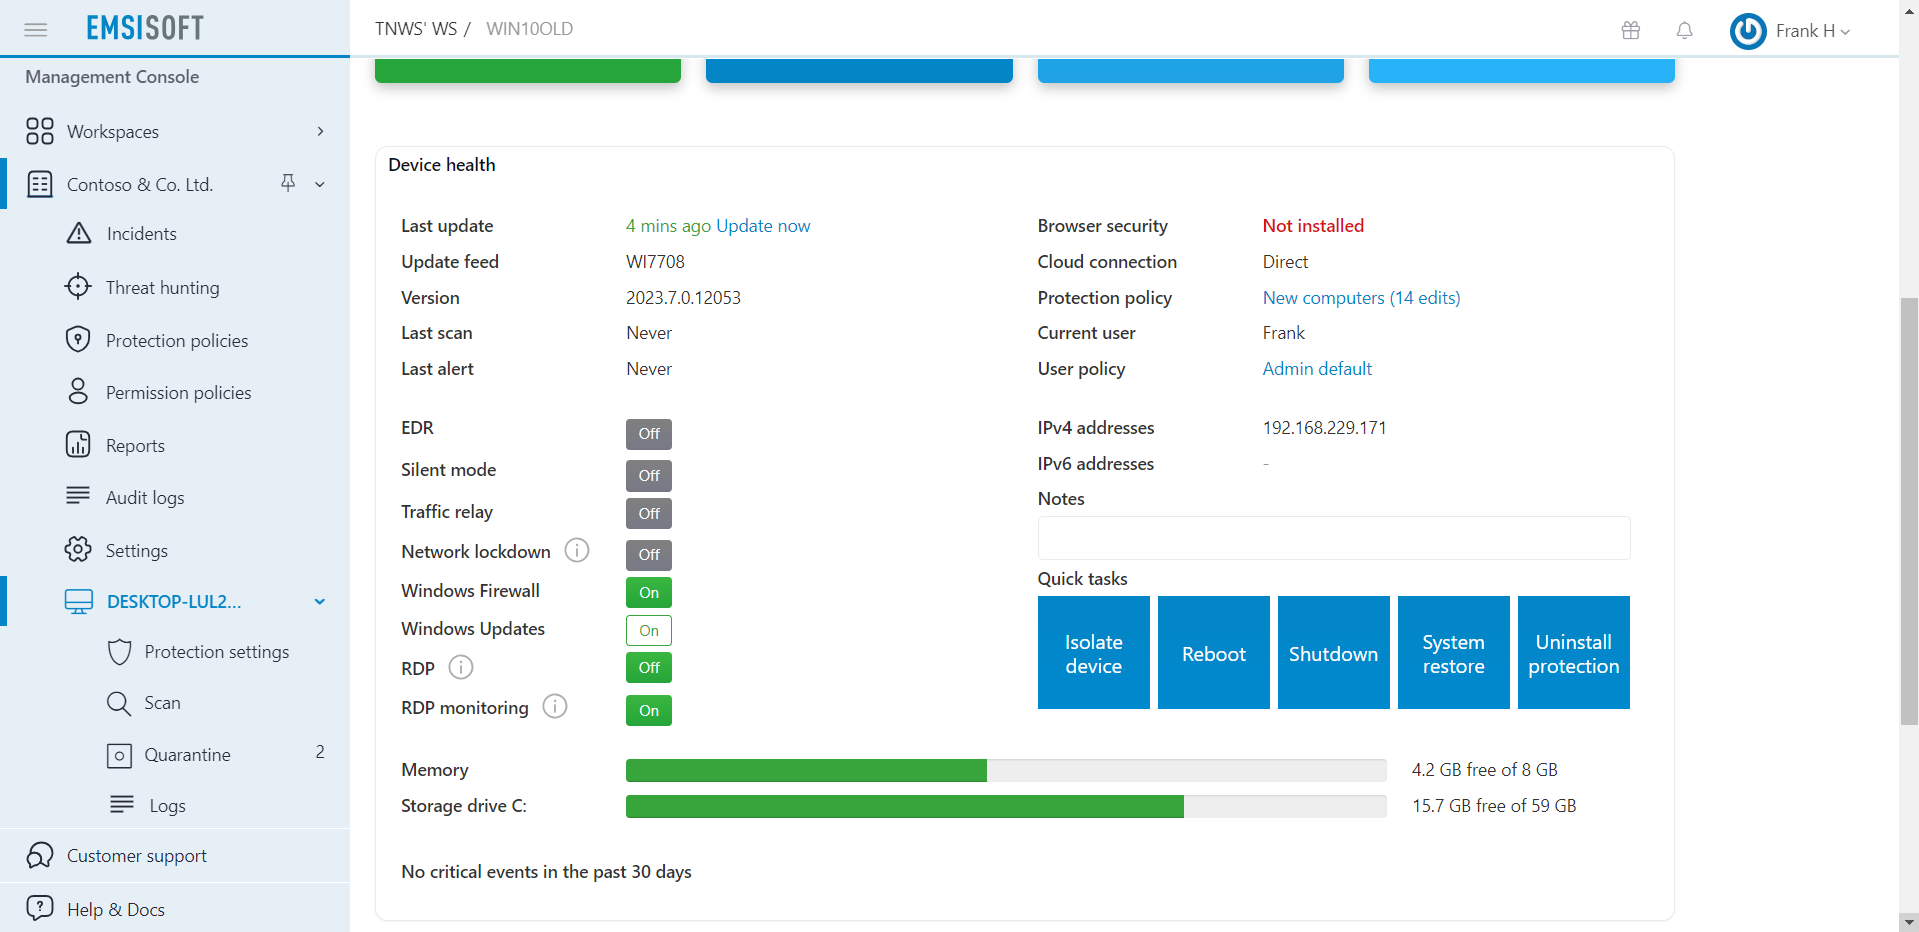Collapse Contoso & Co. Ltd. chevron

point(320,184)
